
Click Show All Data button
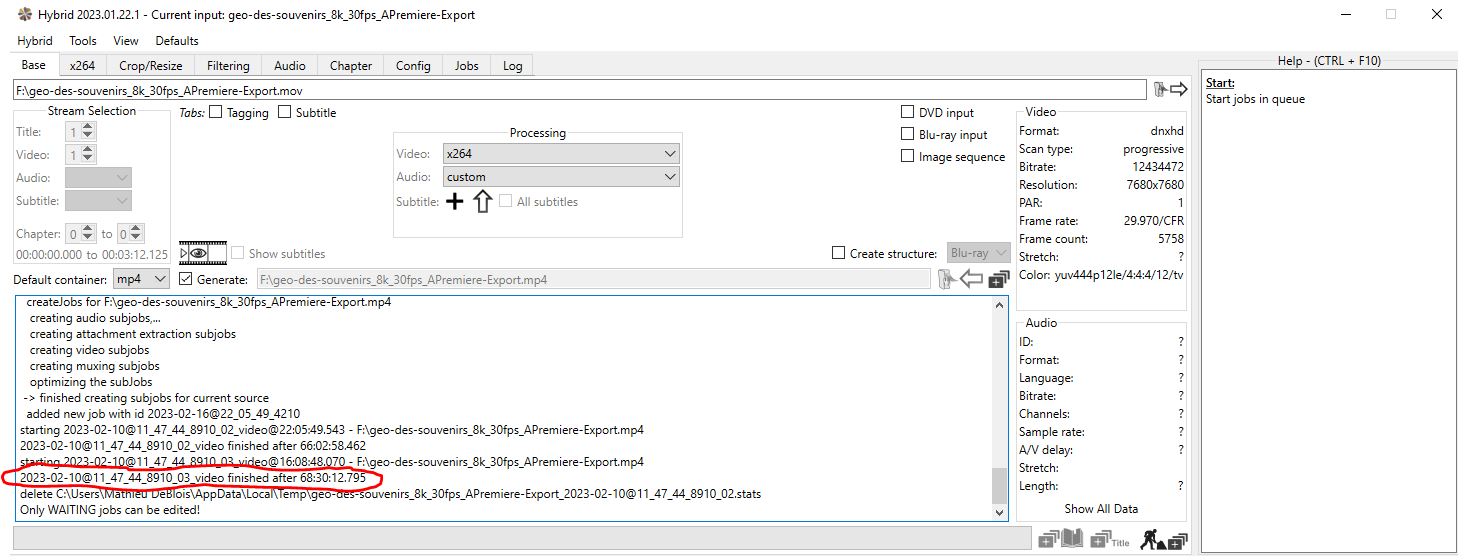(x=1100, y=509)
